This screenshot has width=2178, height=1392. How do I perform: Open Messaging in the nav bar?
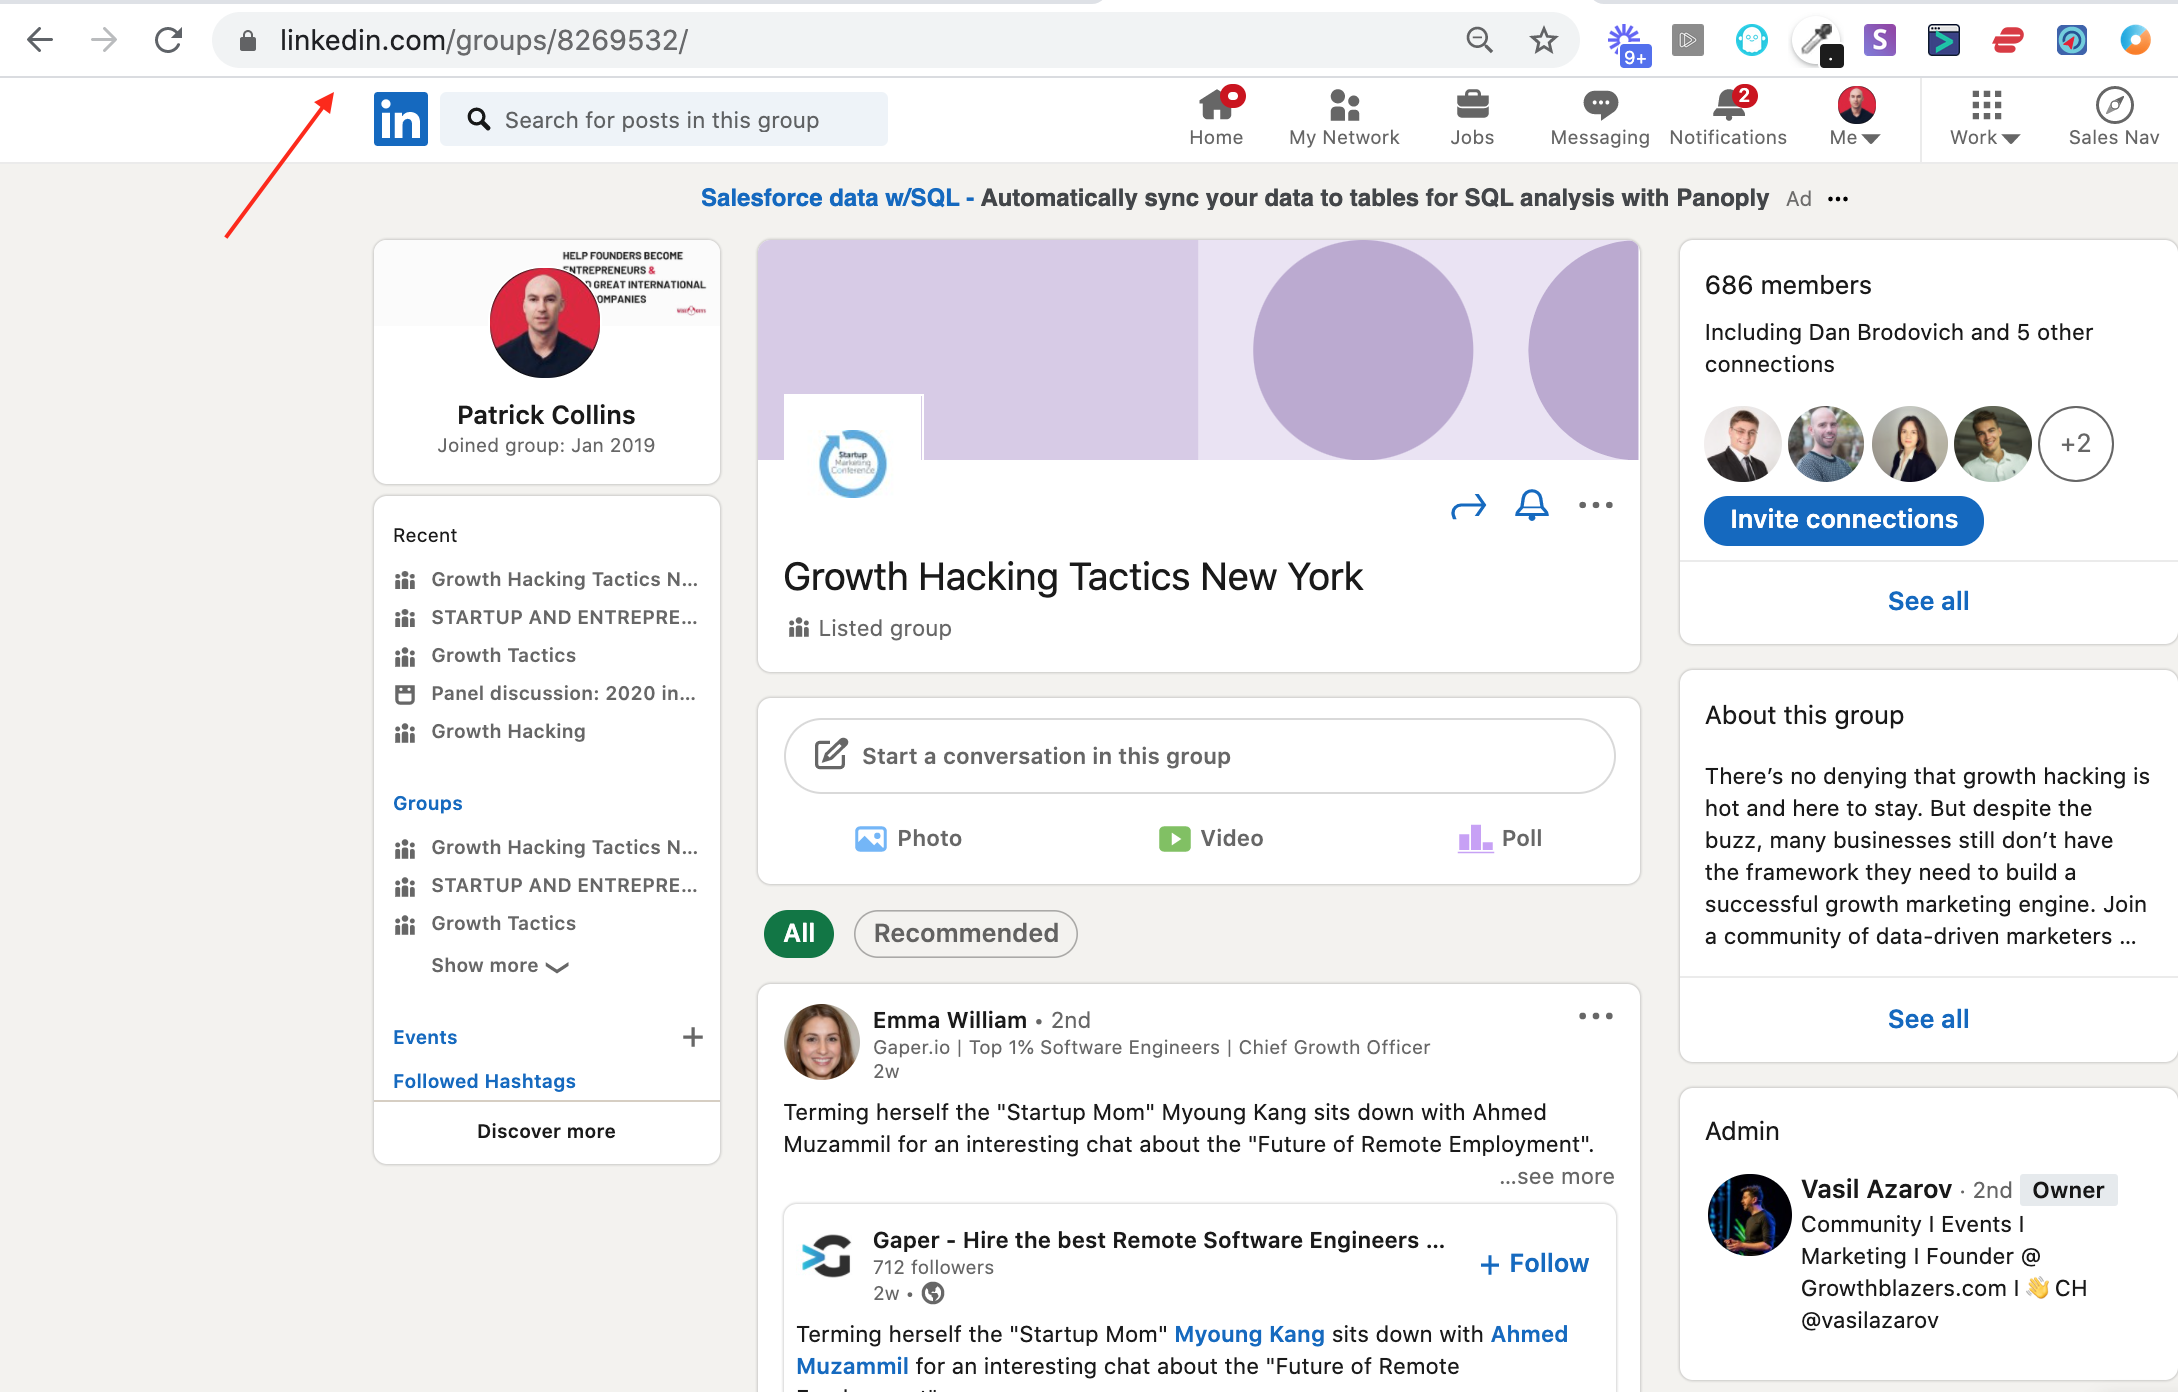(x=1600, y=118)
